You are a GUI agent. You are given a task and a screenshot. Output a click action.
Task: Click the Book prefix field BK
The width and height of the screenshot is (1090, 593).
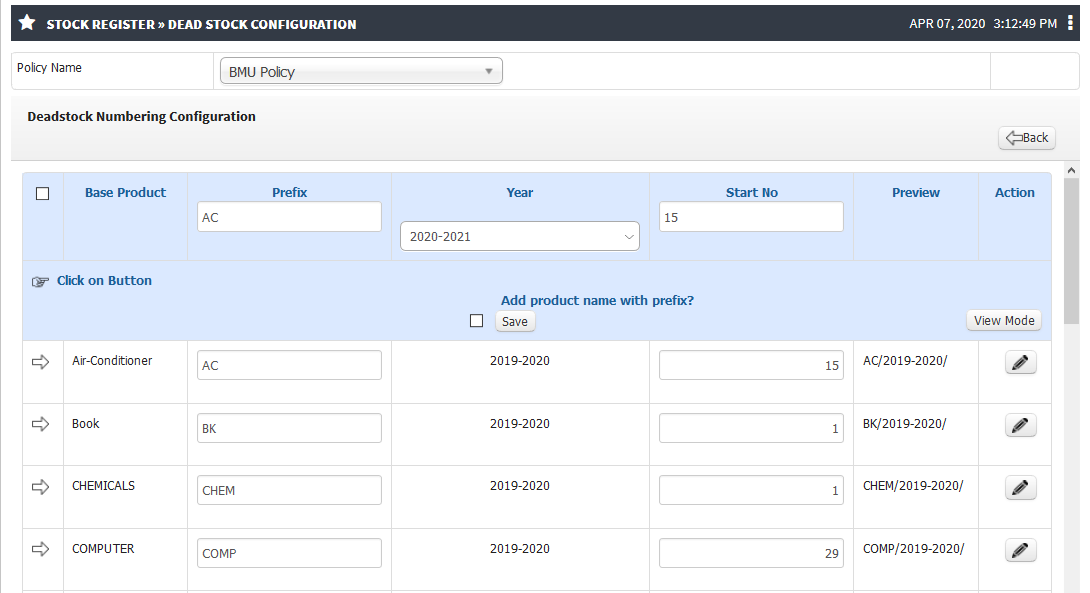(289, 428)
